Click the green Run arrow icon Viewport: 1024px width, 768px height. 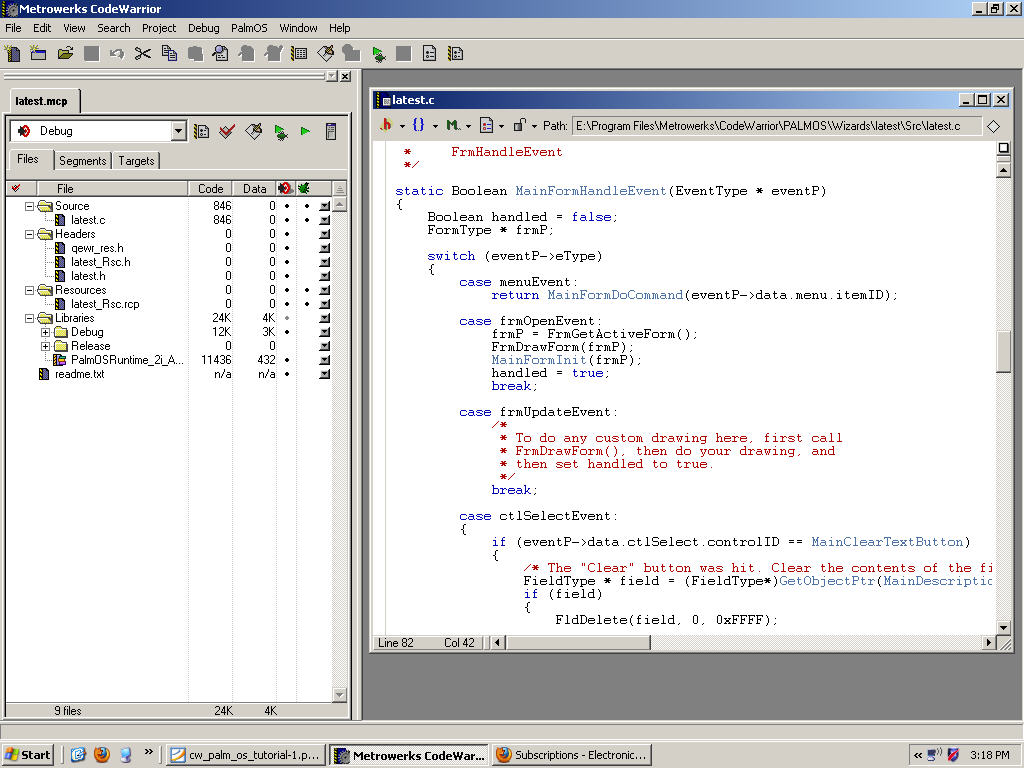pos(305,131)
